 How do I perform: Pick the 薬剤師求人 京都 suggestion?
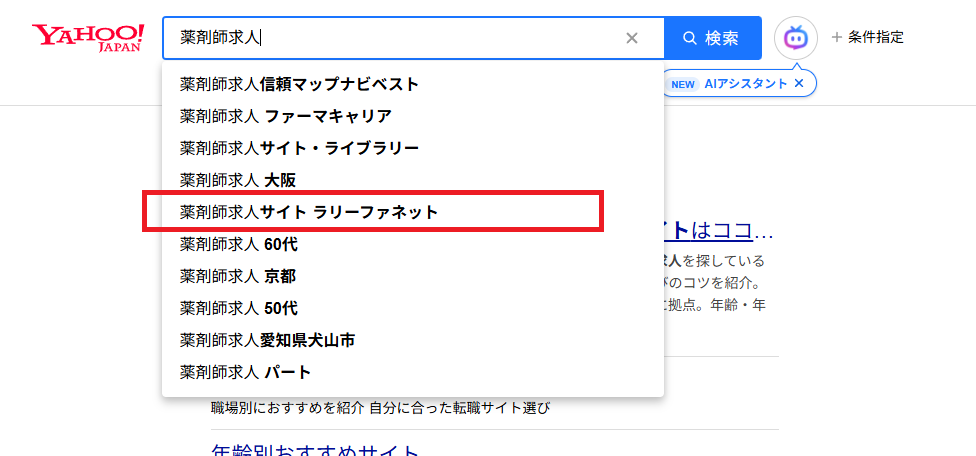[413, 277]
